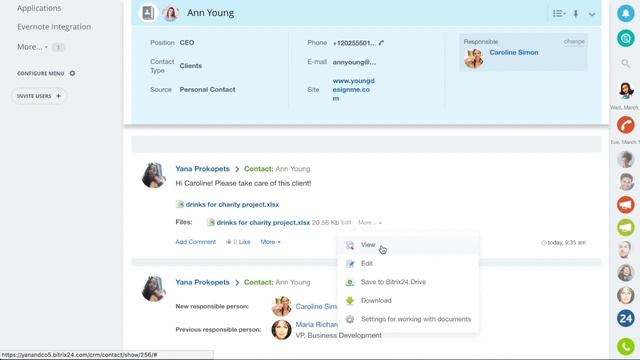Click the blue 24 icon
The image size is (640, 360).
[625, 318]
